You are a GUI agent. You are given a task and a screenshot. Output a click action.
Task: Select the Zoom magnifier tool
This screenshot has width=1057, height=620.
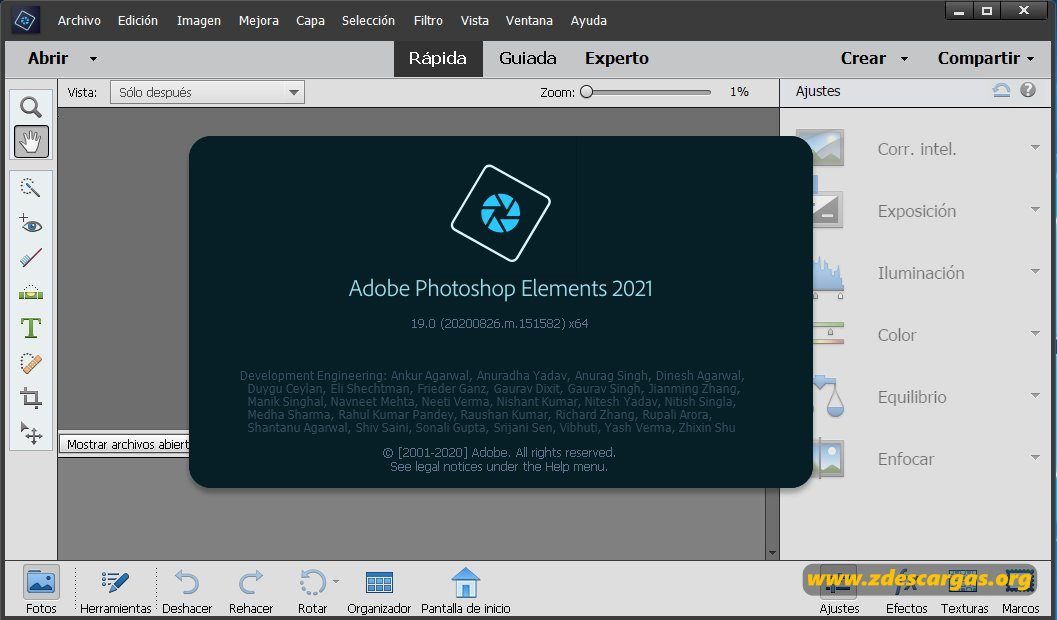coord(31,107)
